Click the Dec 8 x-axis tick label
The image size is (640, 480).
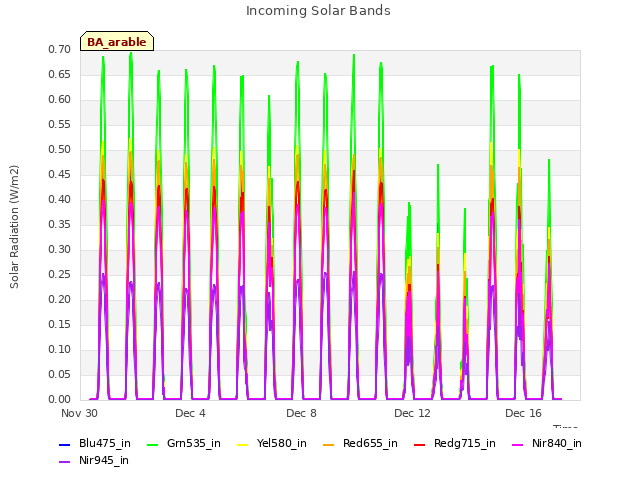(301, 413)
